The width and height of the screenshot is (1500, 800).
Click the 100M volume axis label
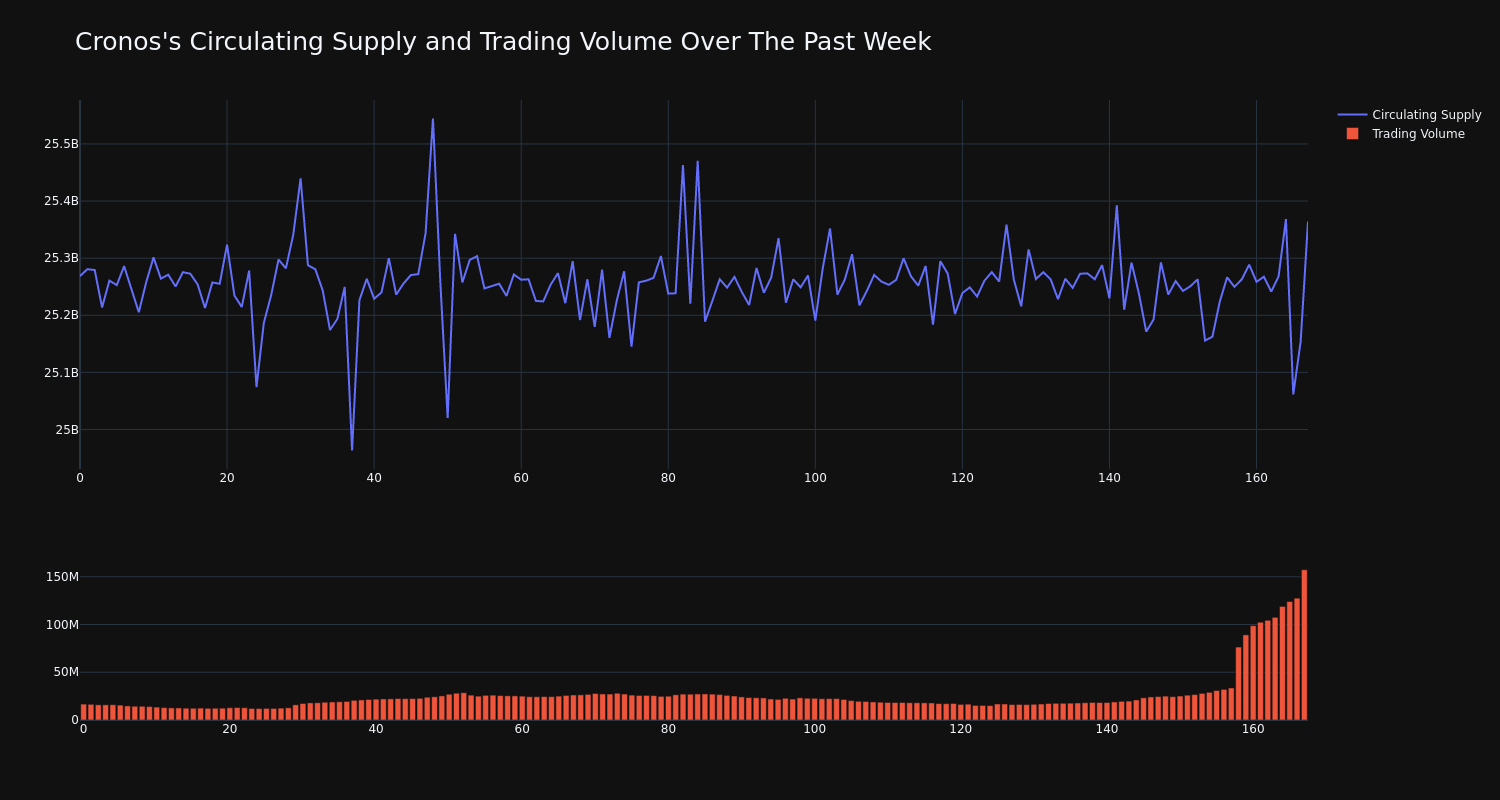click(x=62, y=625)
